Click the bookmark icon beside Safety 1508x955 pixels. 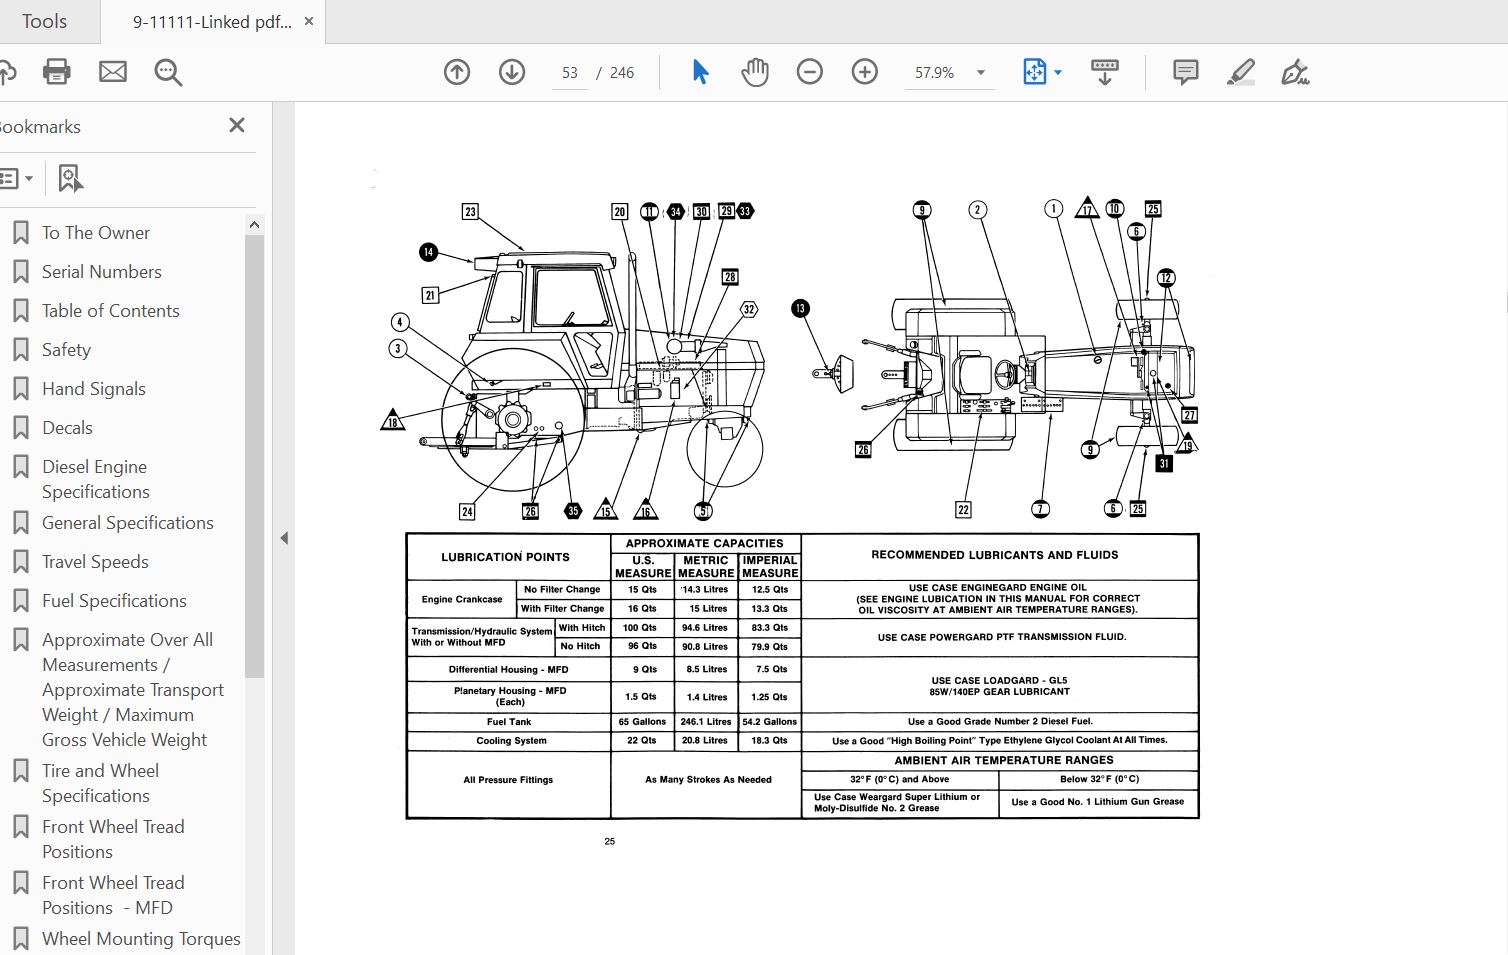click(x=20, y=350)
